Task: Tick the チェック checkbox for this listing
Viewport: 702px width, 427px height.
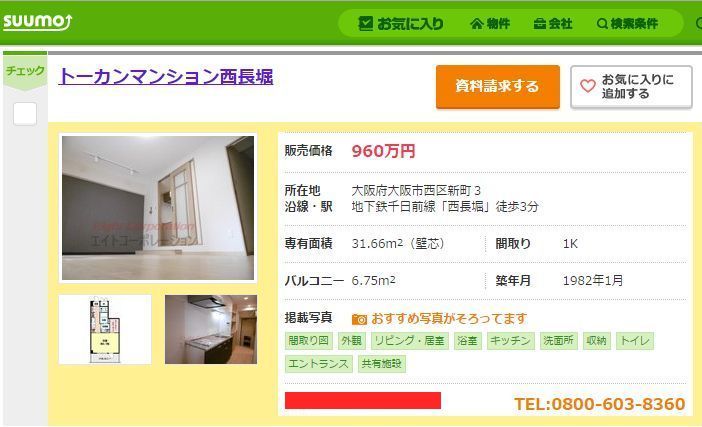Action: point(25,114)
